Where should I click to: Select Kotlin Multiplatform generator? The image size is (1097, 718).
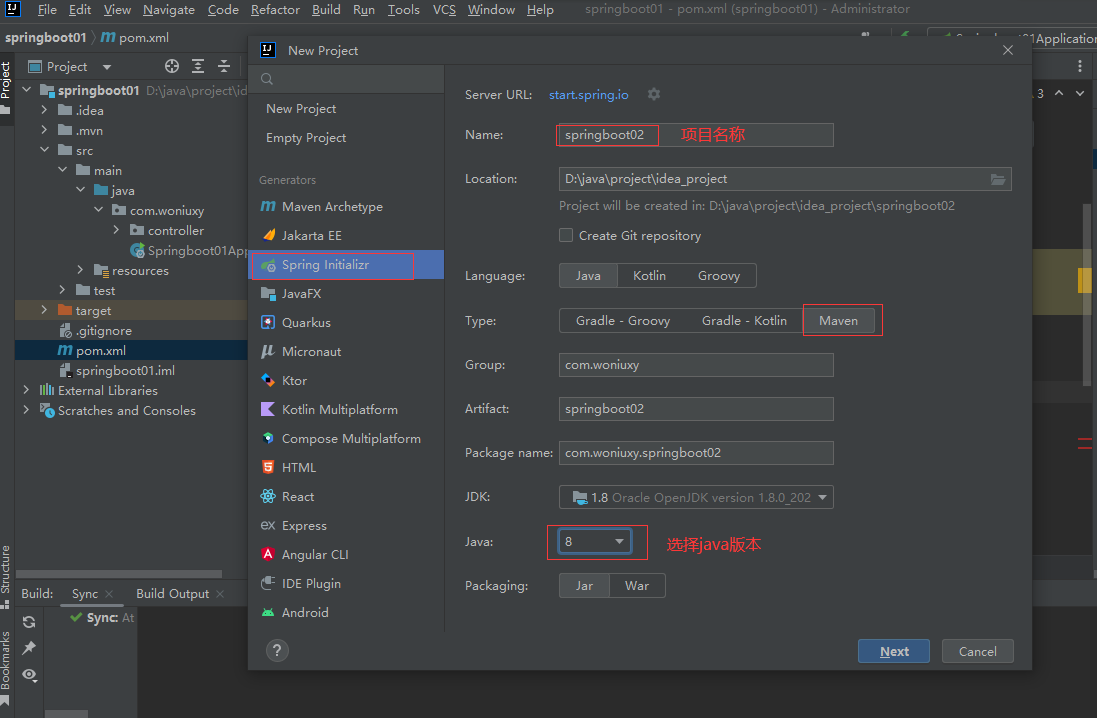click(346, 409)
